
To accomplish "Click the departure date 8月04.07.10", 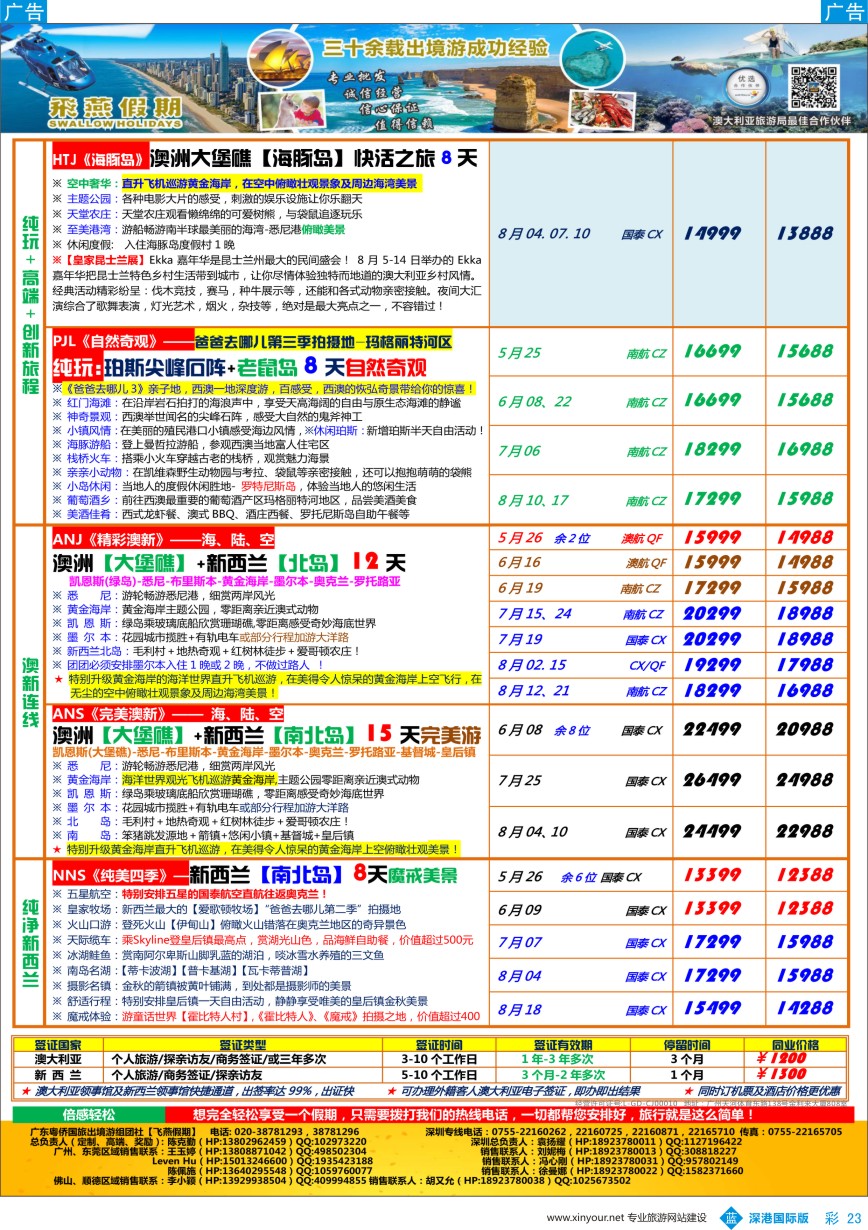I will [544, 233].
